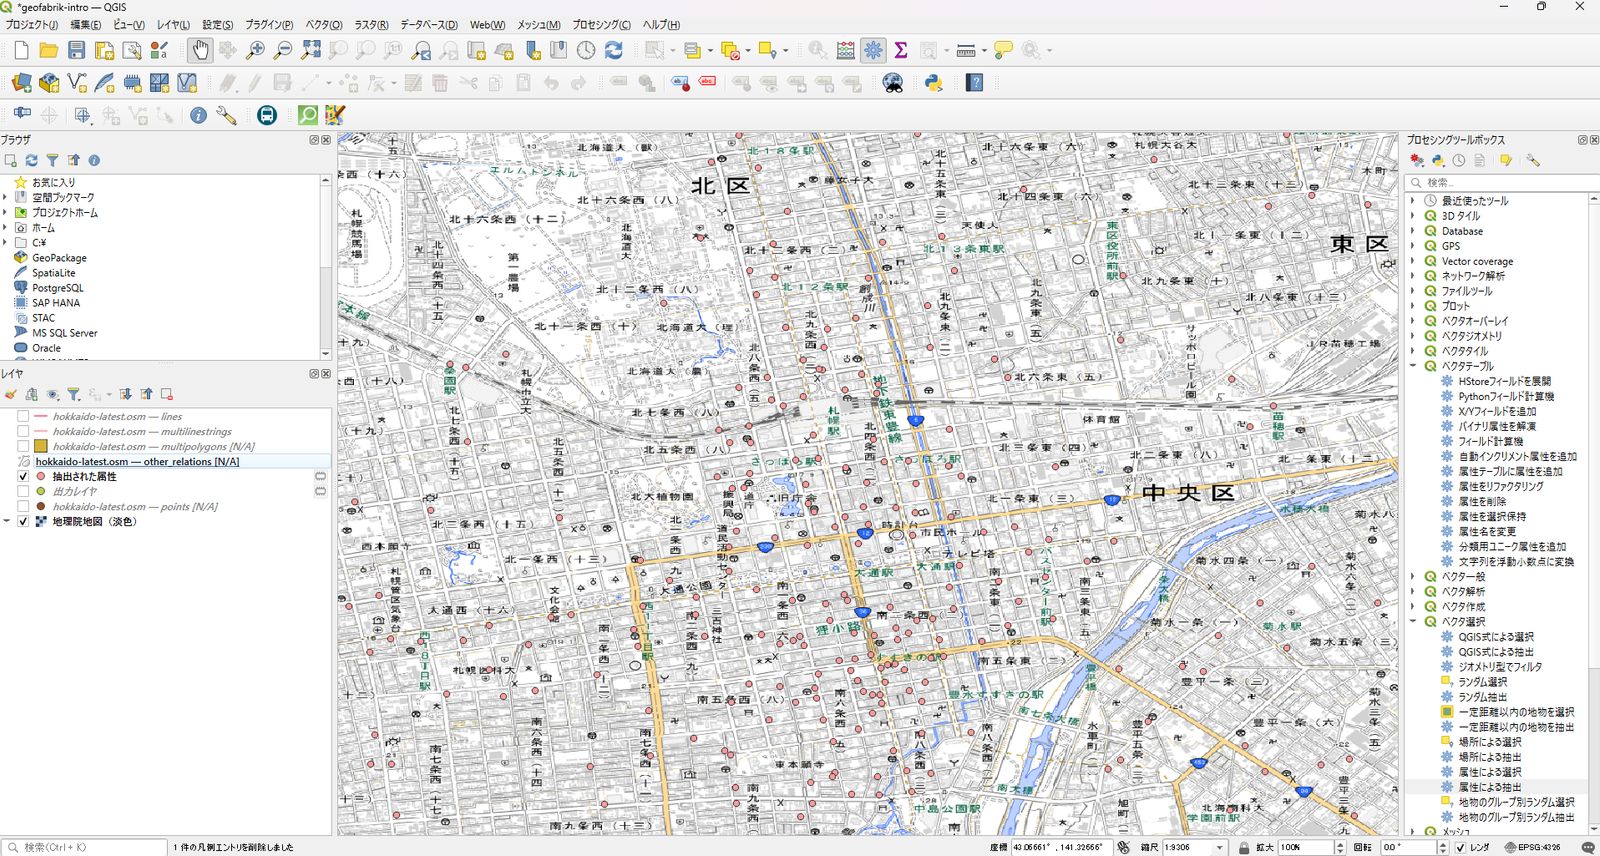
Task: Select the PostgreSQL entry in the browser
Action: [57, 288]
